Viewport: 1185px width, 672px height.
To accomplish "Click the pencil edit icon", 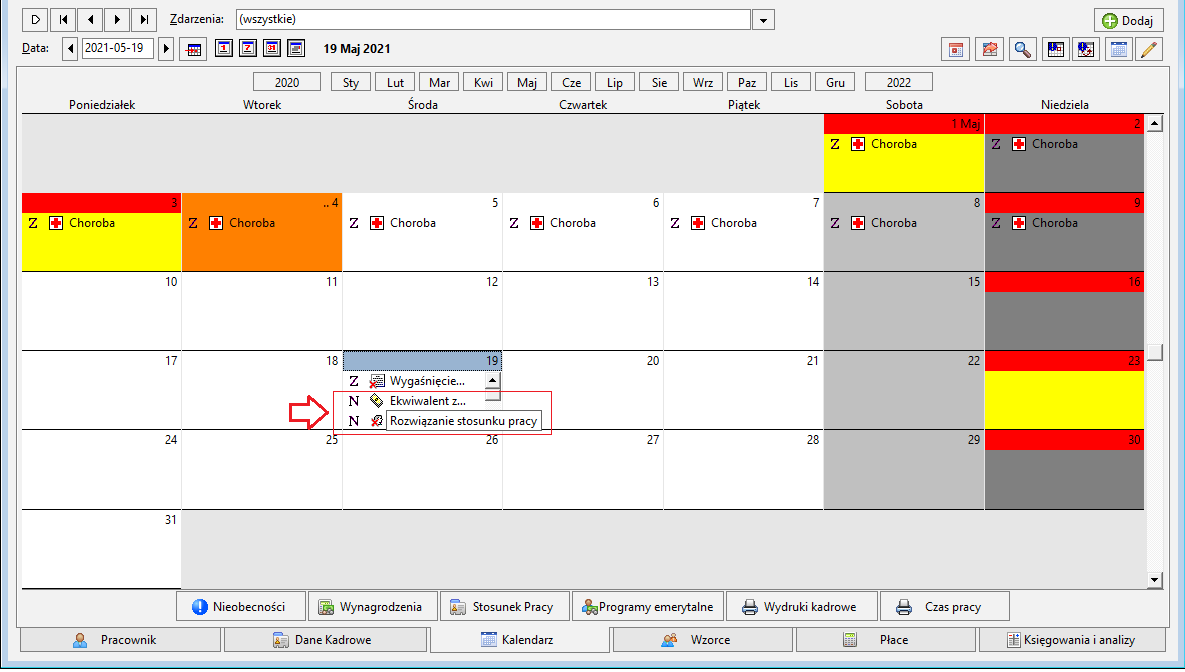I will click(1149, 50).
